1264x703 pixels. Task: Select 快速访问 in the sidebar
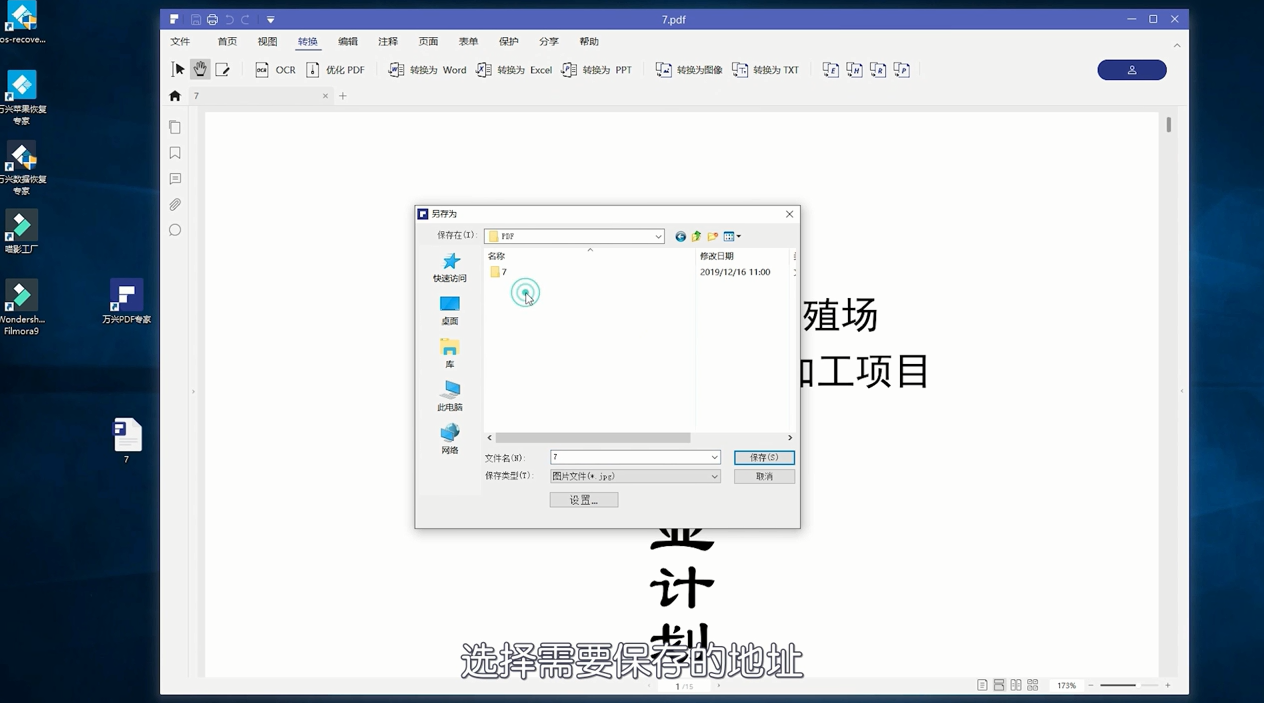[x=449, y=268]
